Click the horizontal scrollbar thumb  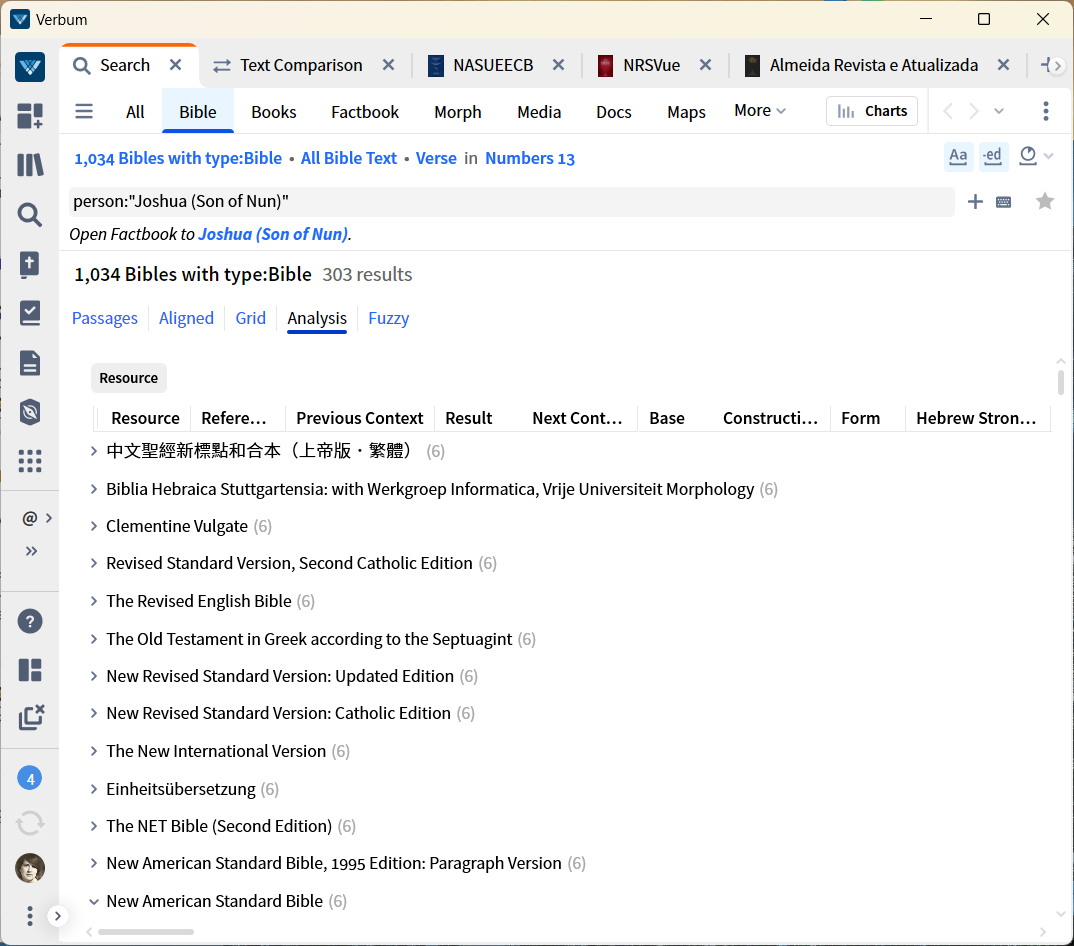tap(146, 932)
